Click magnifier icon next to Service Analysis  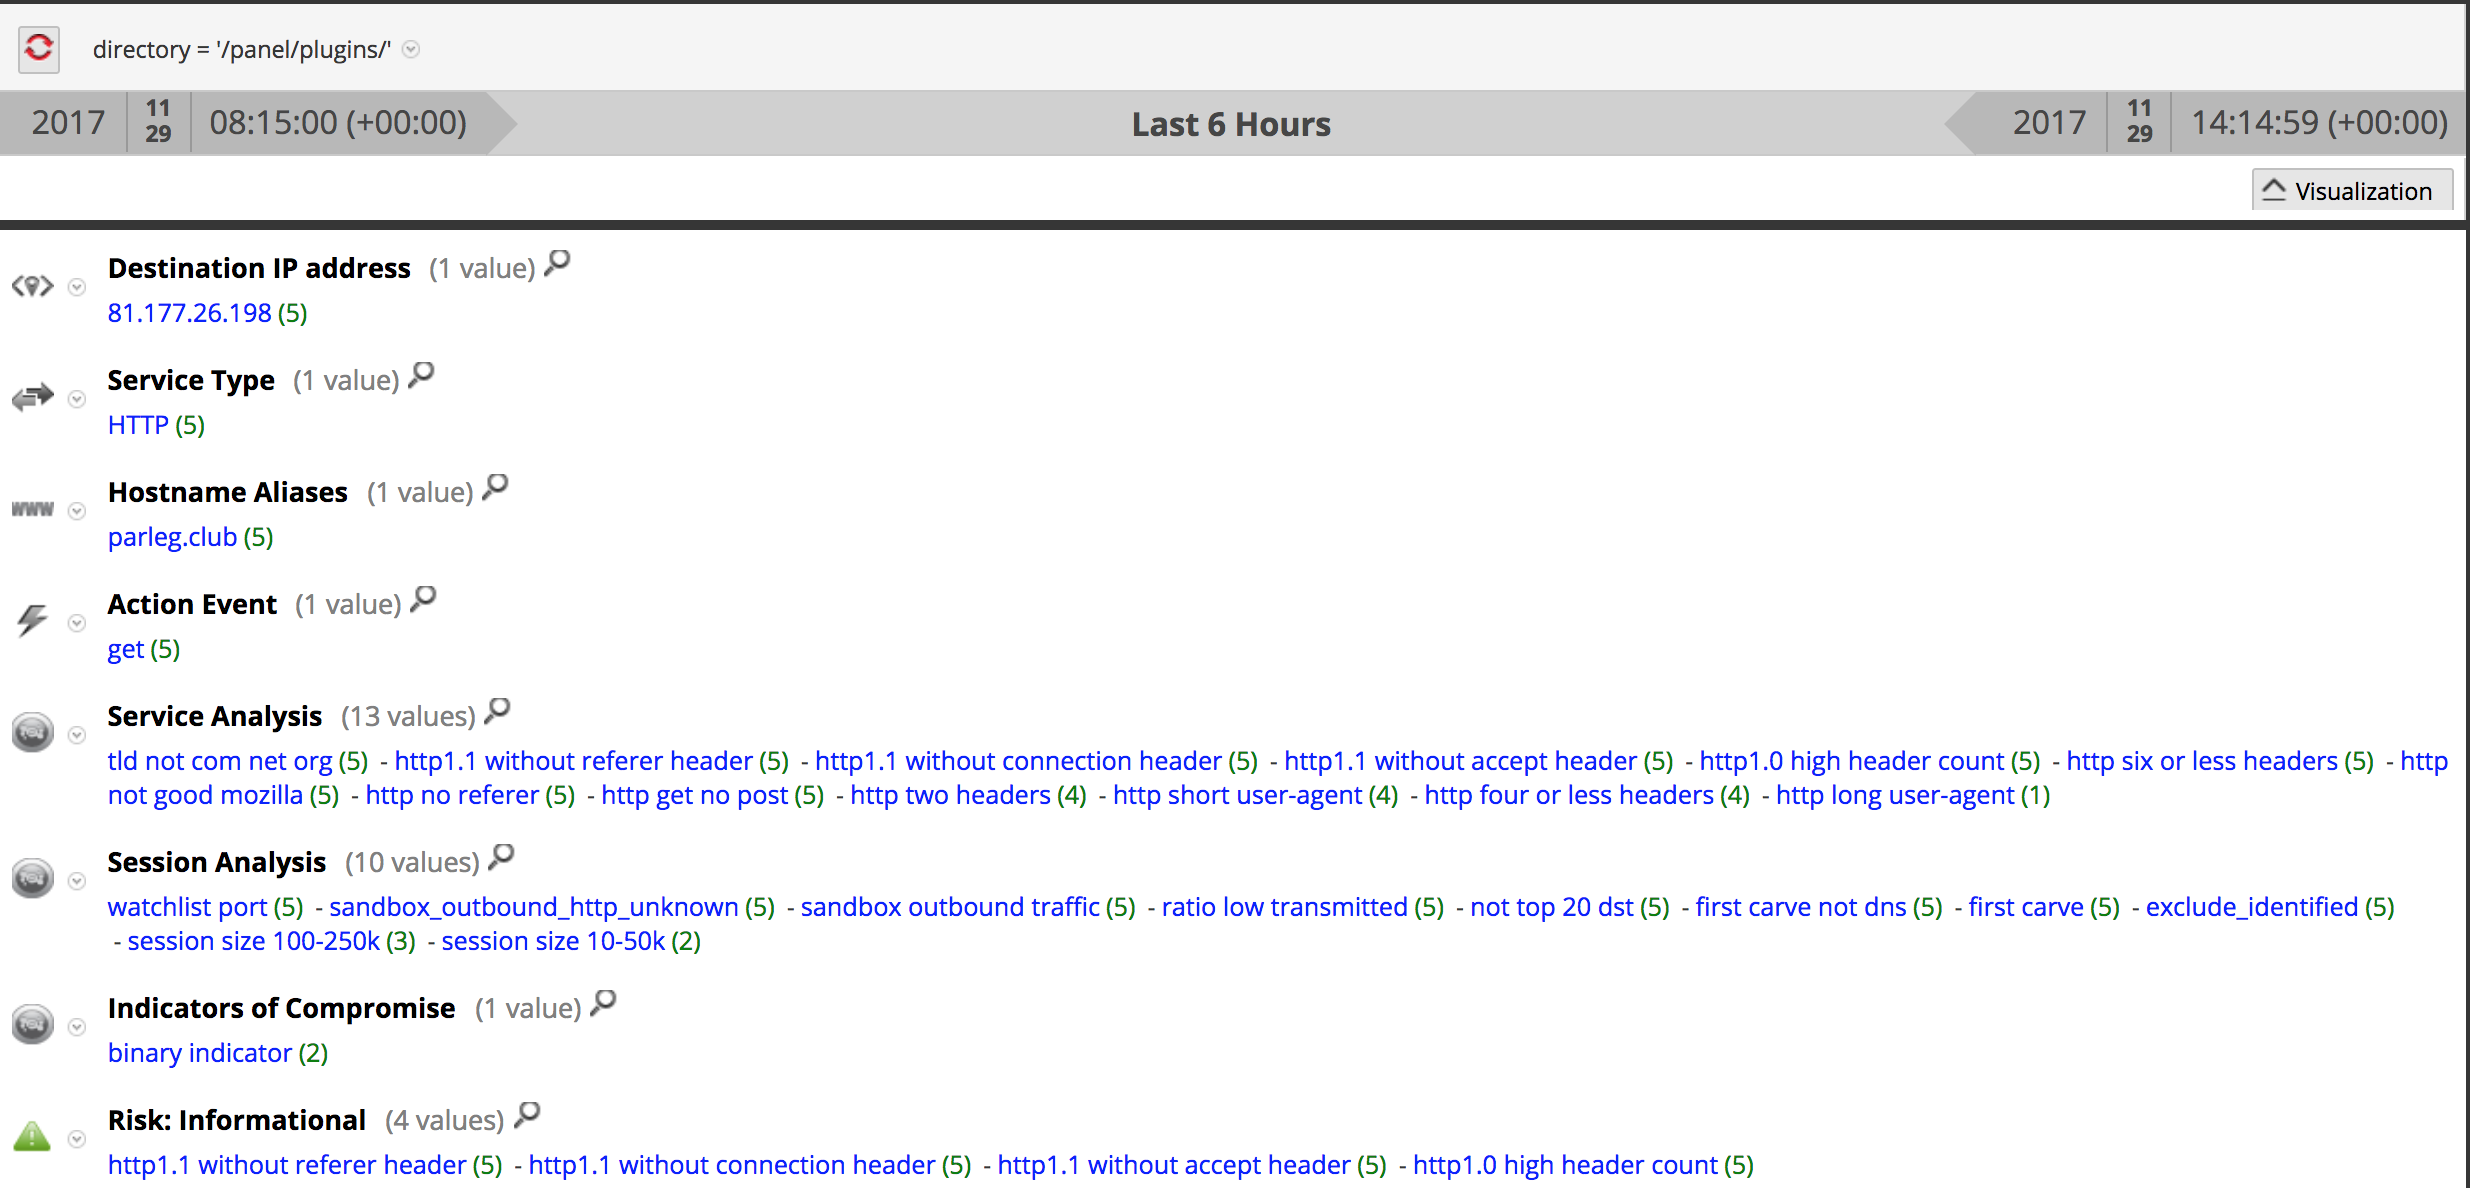[498, 712]
